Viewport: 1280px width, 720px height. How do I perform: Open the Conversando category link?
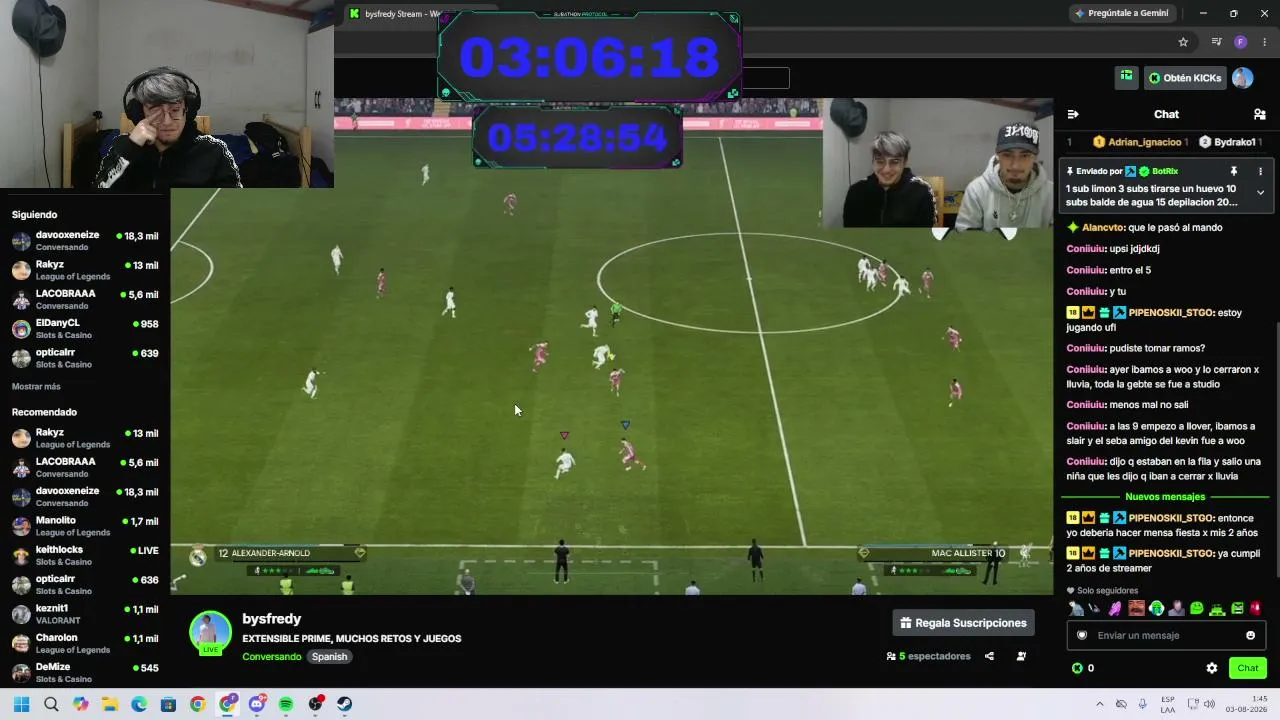click(x=271, y=657)
